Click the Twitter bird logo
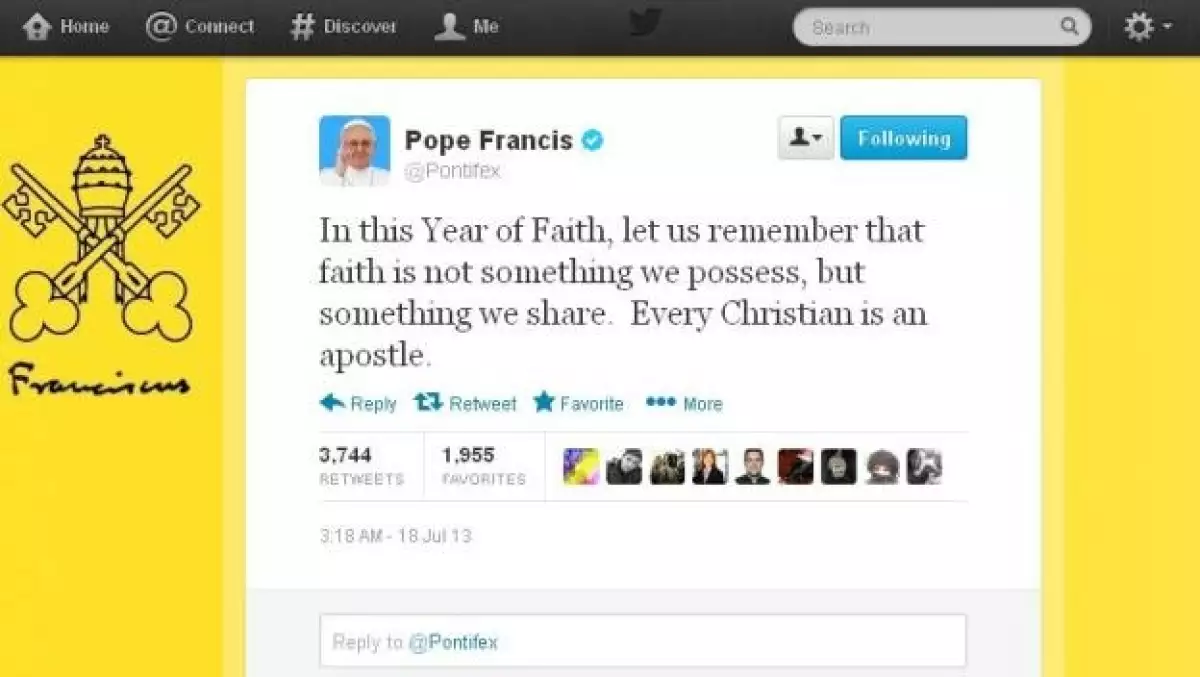 pyautogui.click(x=645, y=24)
